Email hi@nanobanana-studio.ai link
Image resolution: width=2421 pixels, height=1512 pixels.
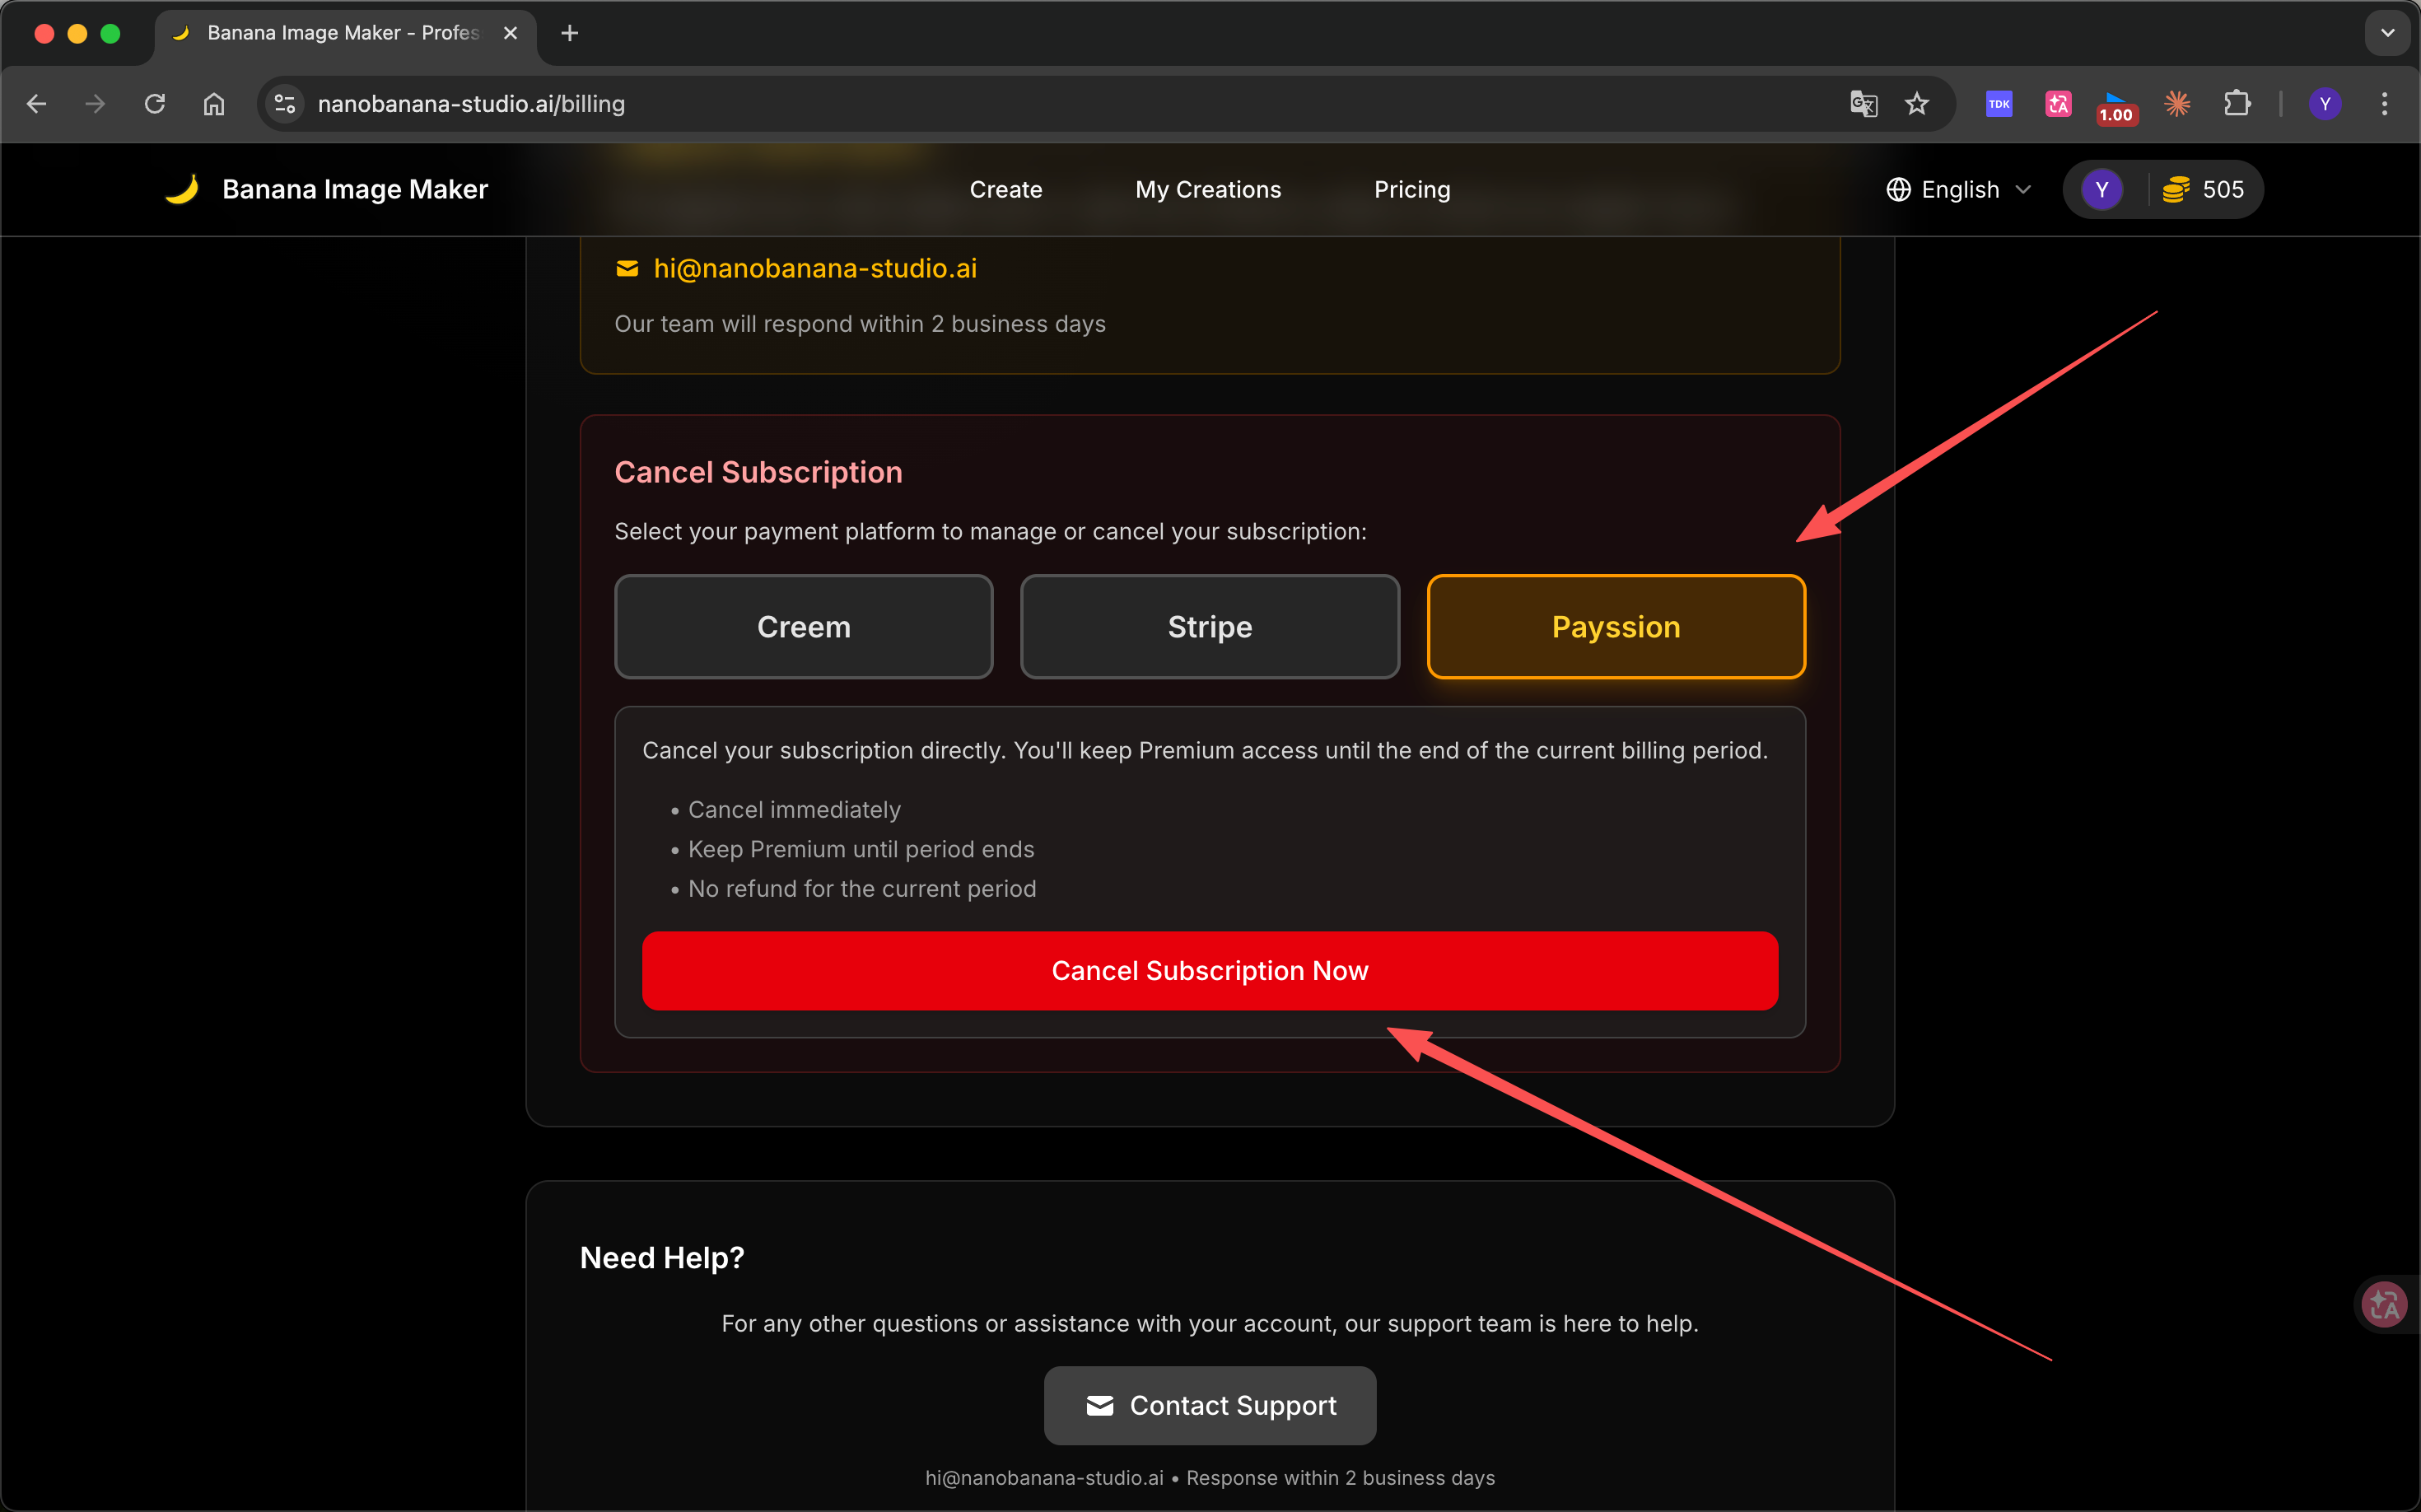(815, 268)
